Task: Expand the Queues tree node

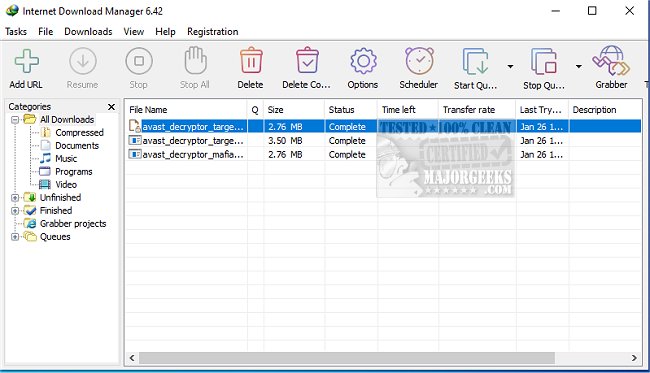Action: [15, 237]
